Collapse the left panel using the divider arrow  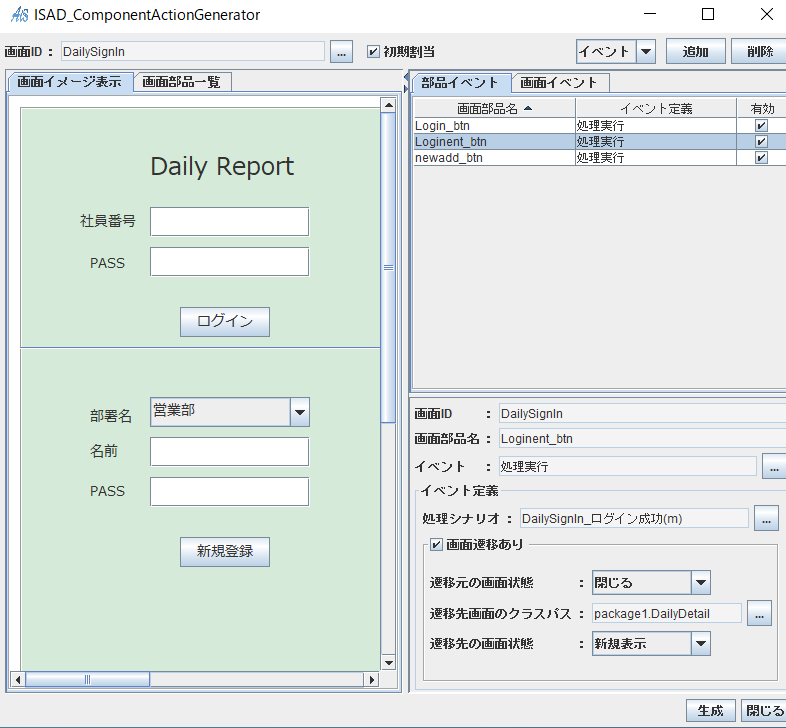coord(404,76)
